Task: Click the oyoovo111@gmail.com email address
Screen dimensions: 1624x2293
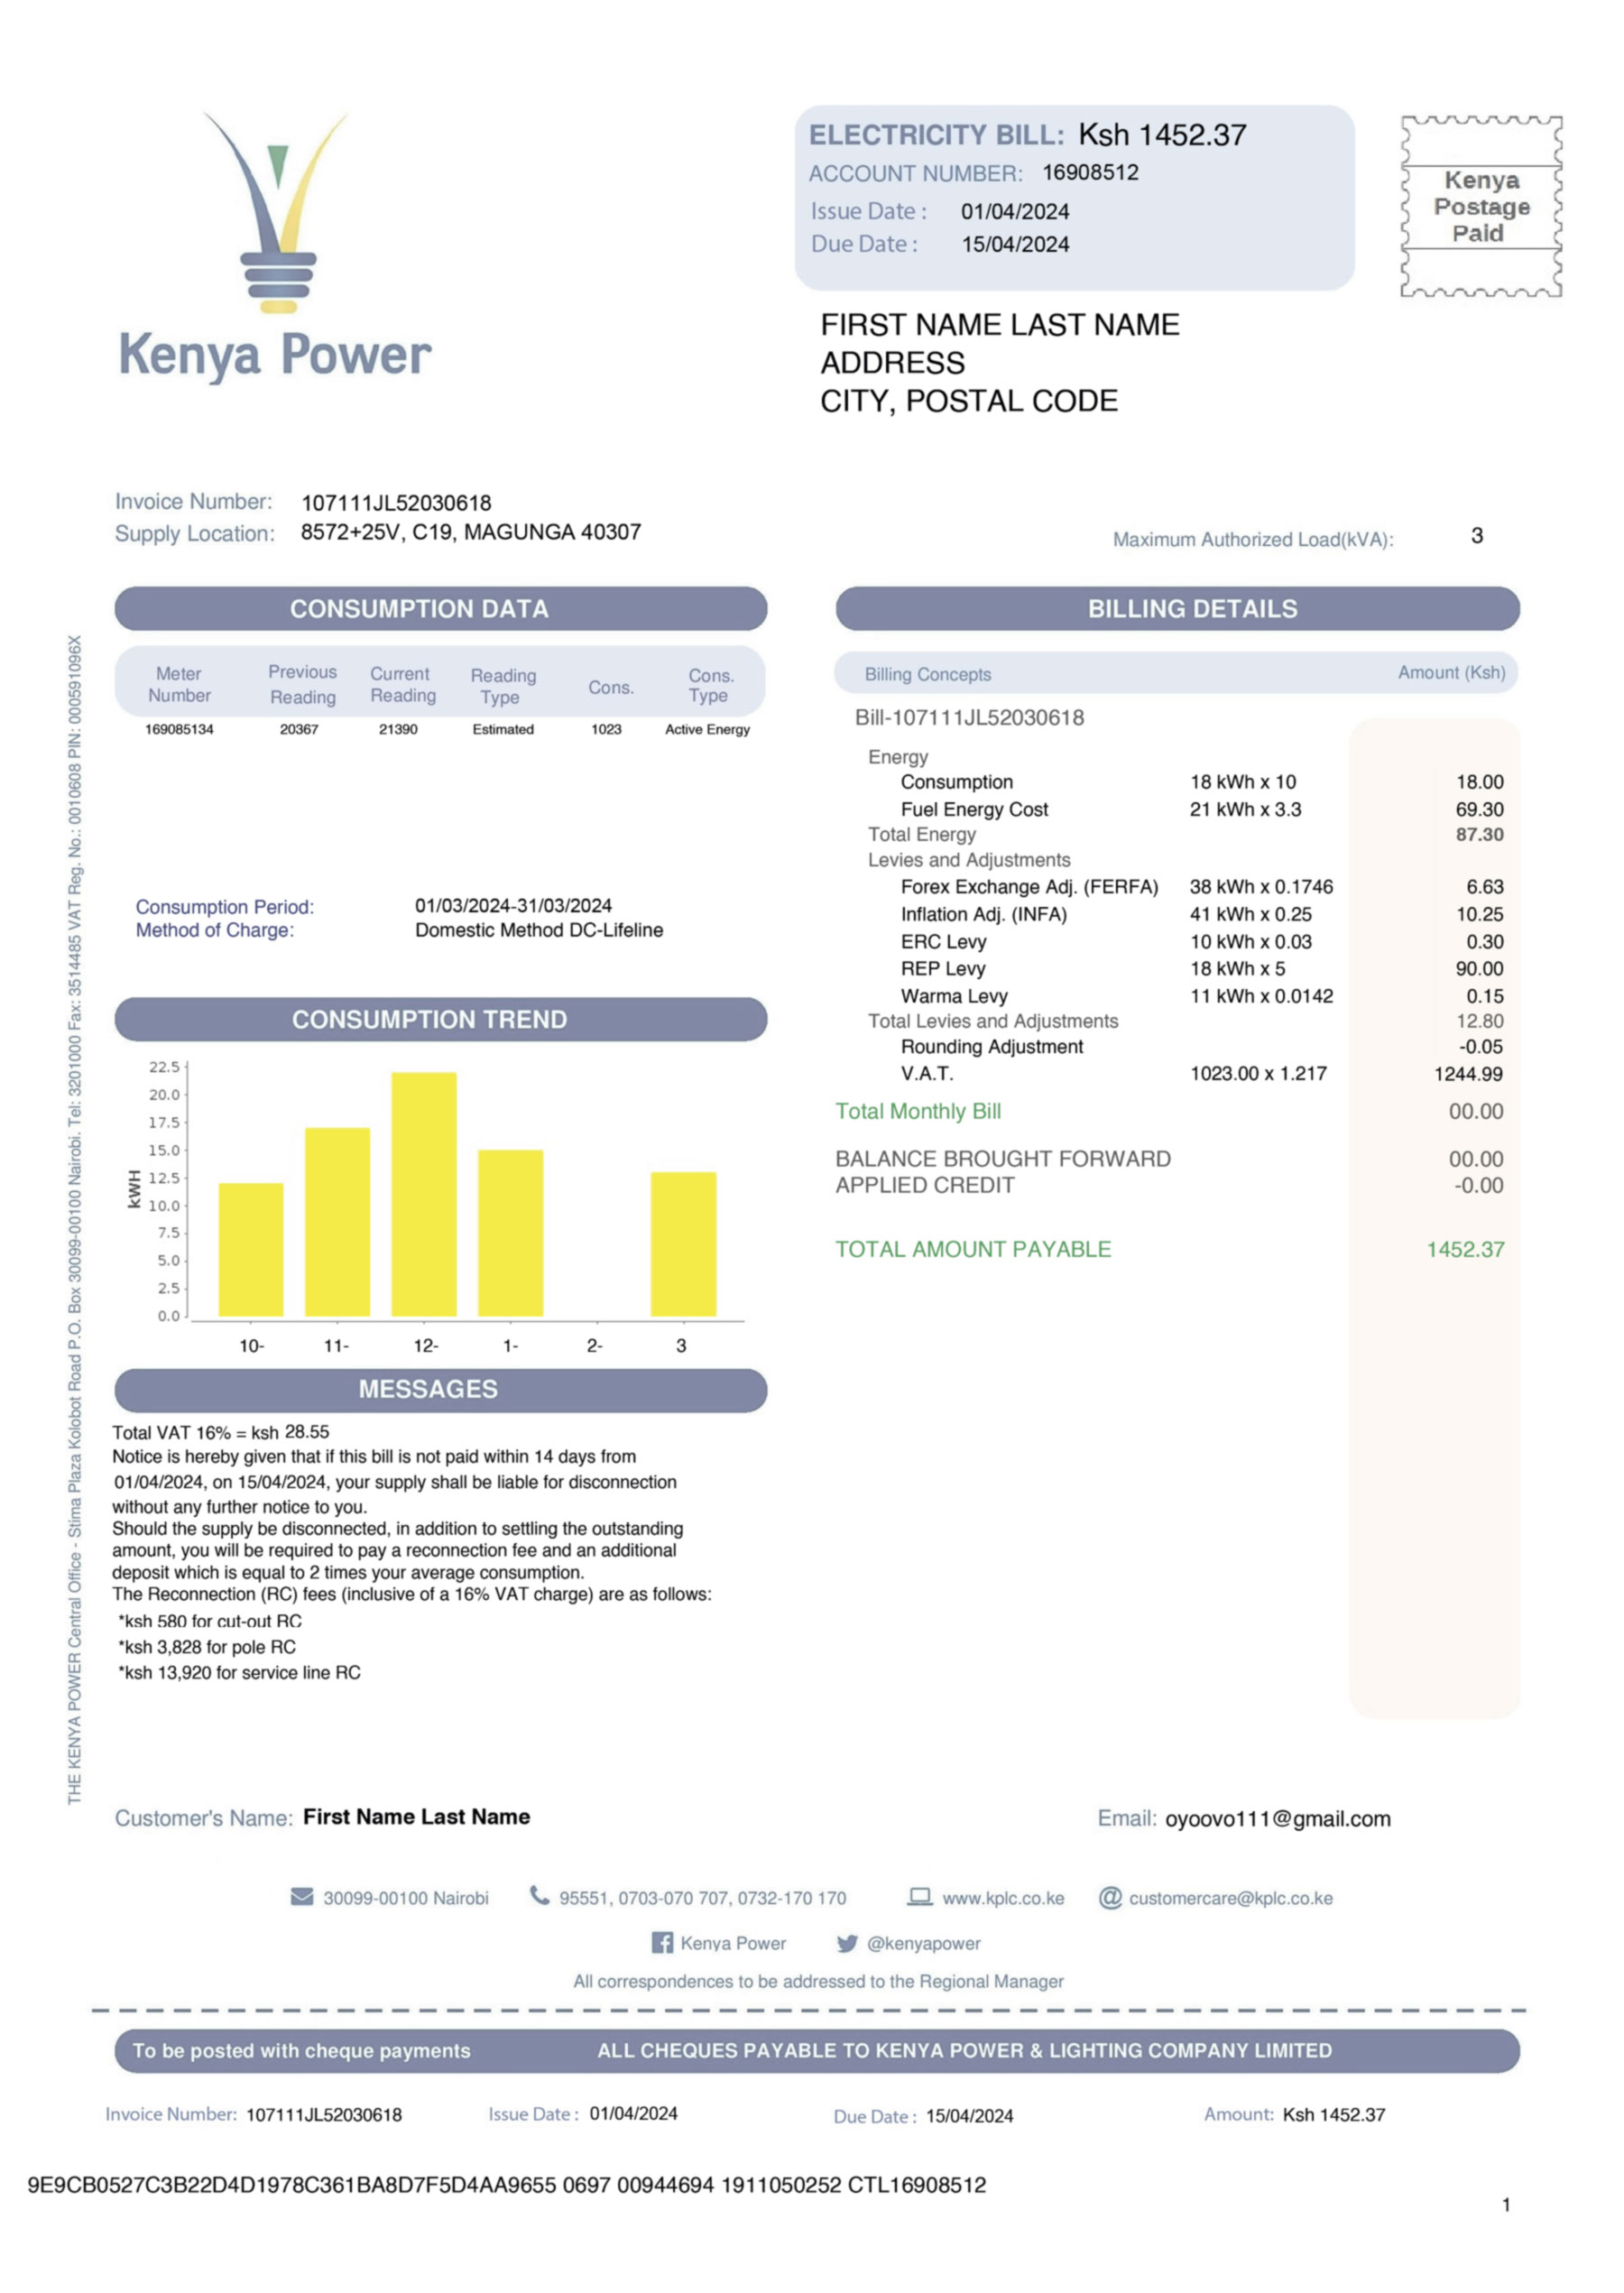Action: point(1277,1819)
